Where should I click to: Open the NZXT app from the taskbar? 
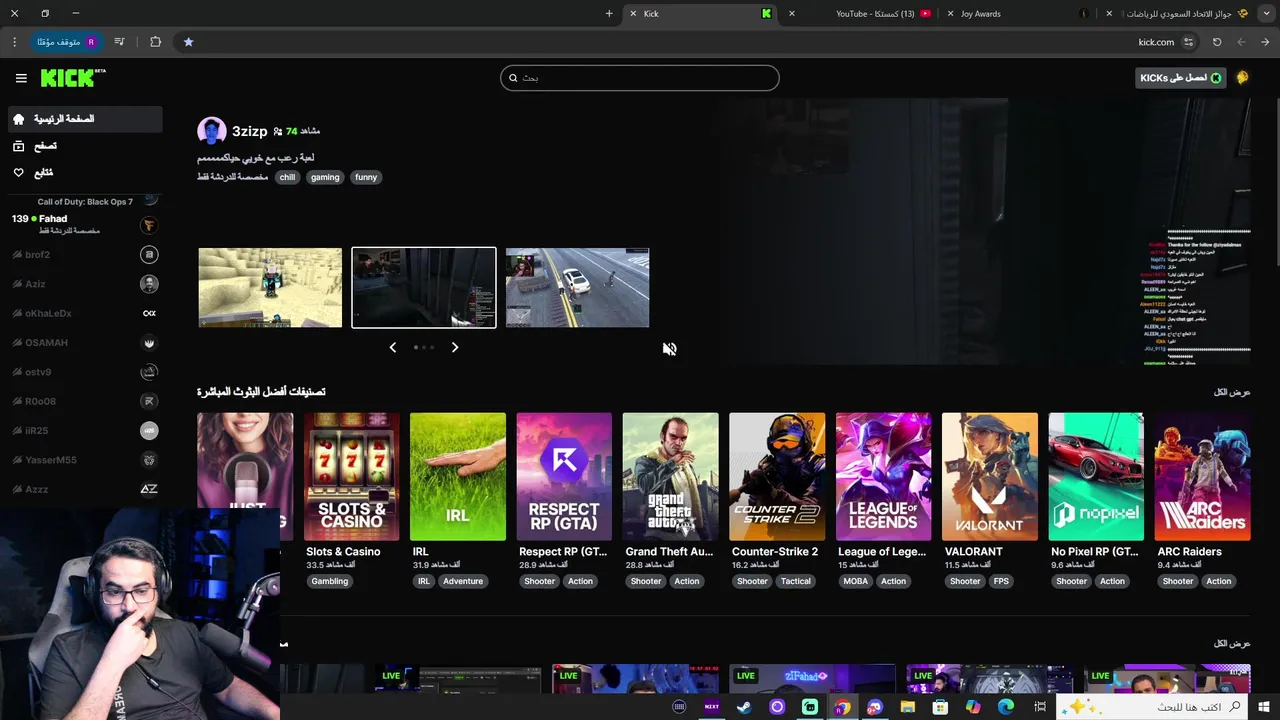712,707
